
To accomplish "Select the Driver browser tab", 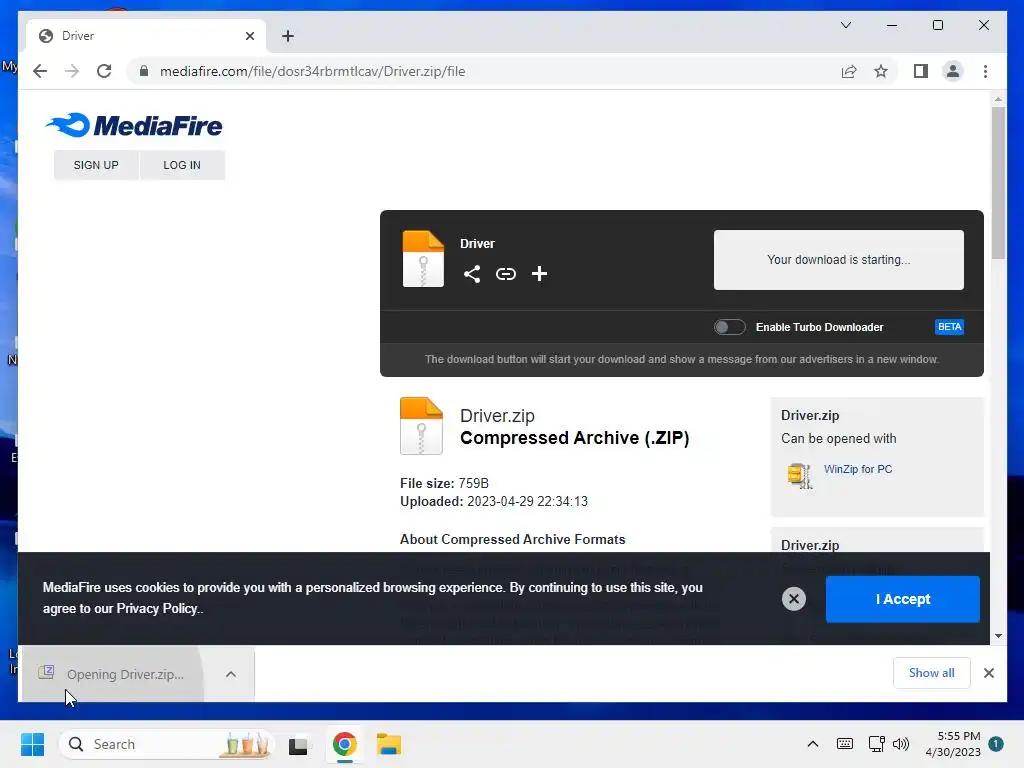I will (x=145, y=36).
